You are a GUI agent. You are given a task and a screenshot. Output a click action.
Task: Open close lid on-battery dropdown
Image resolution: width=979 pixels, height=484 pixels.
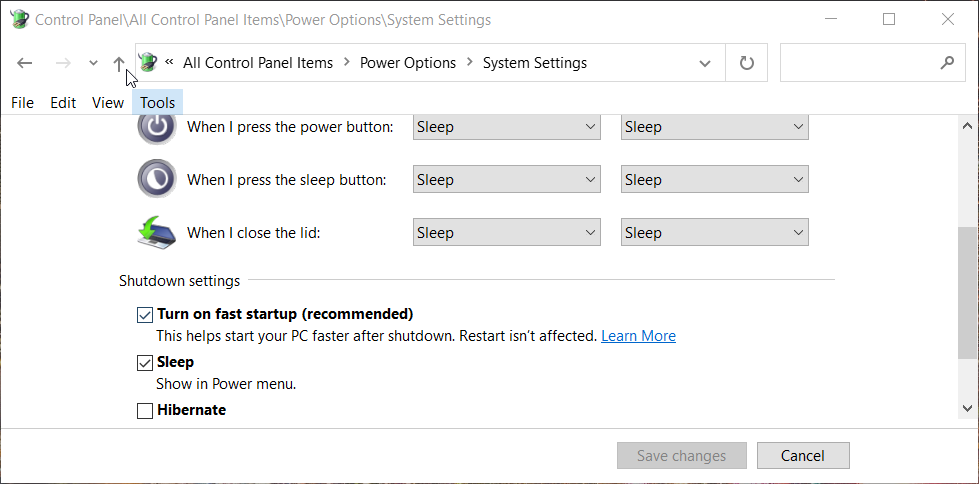pos(506,232)
